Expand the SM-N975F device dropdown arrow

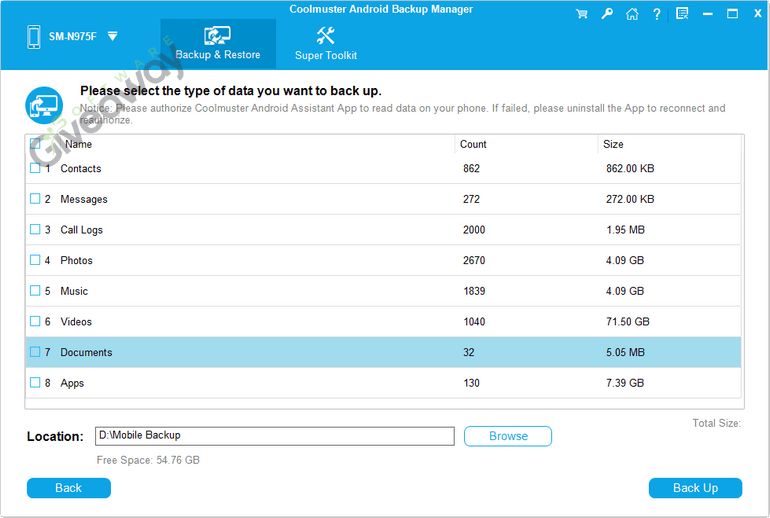[112, 36]
